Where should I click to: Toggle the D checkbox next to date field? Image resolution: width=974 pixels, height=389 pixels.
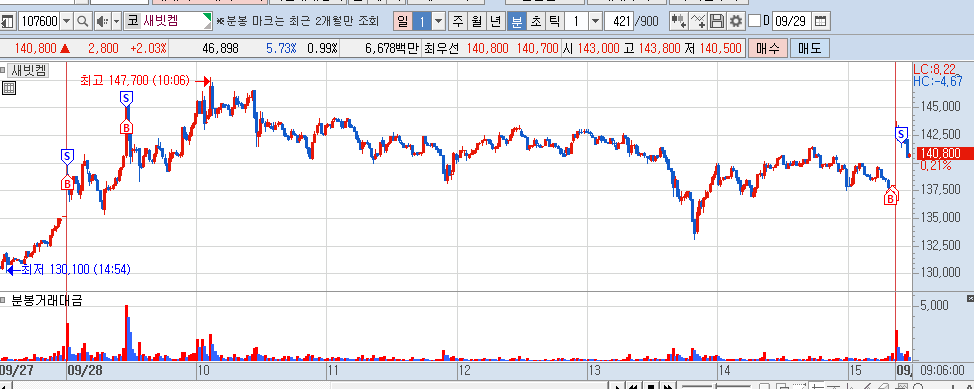754,22
